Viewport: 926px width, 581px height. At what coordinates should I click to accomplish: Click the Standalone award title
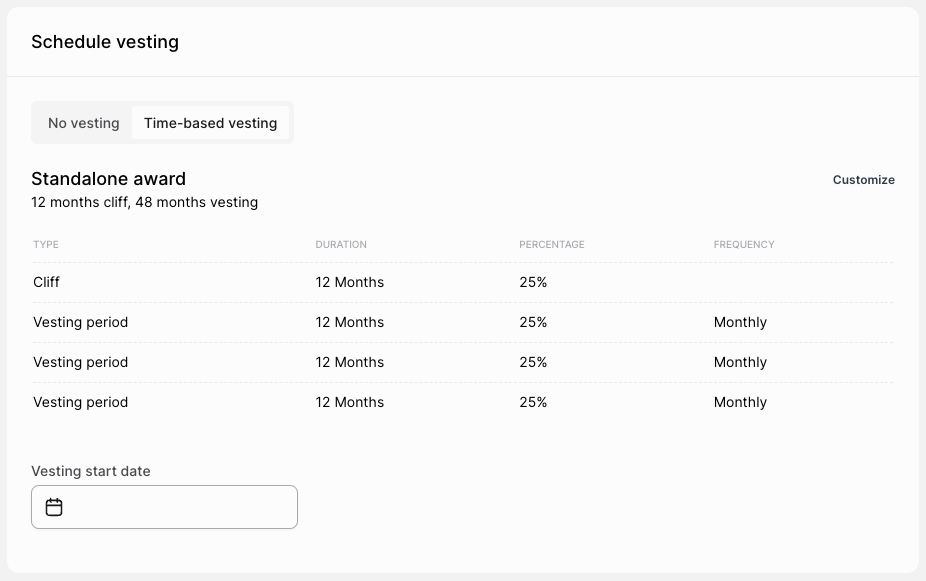[x=109, y=179]
